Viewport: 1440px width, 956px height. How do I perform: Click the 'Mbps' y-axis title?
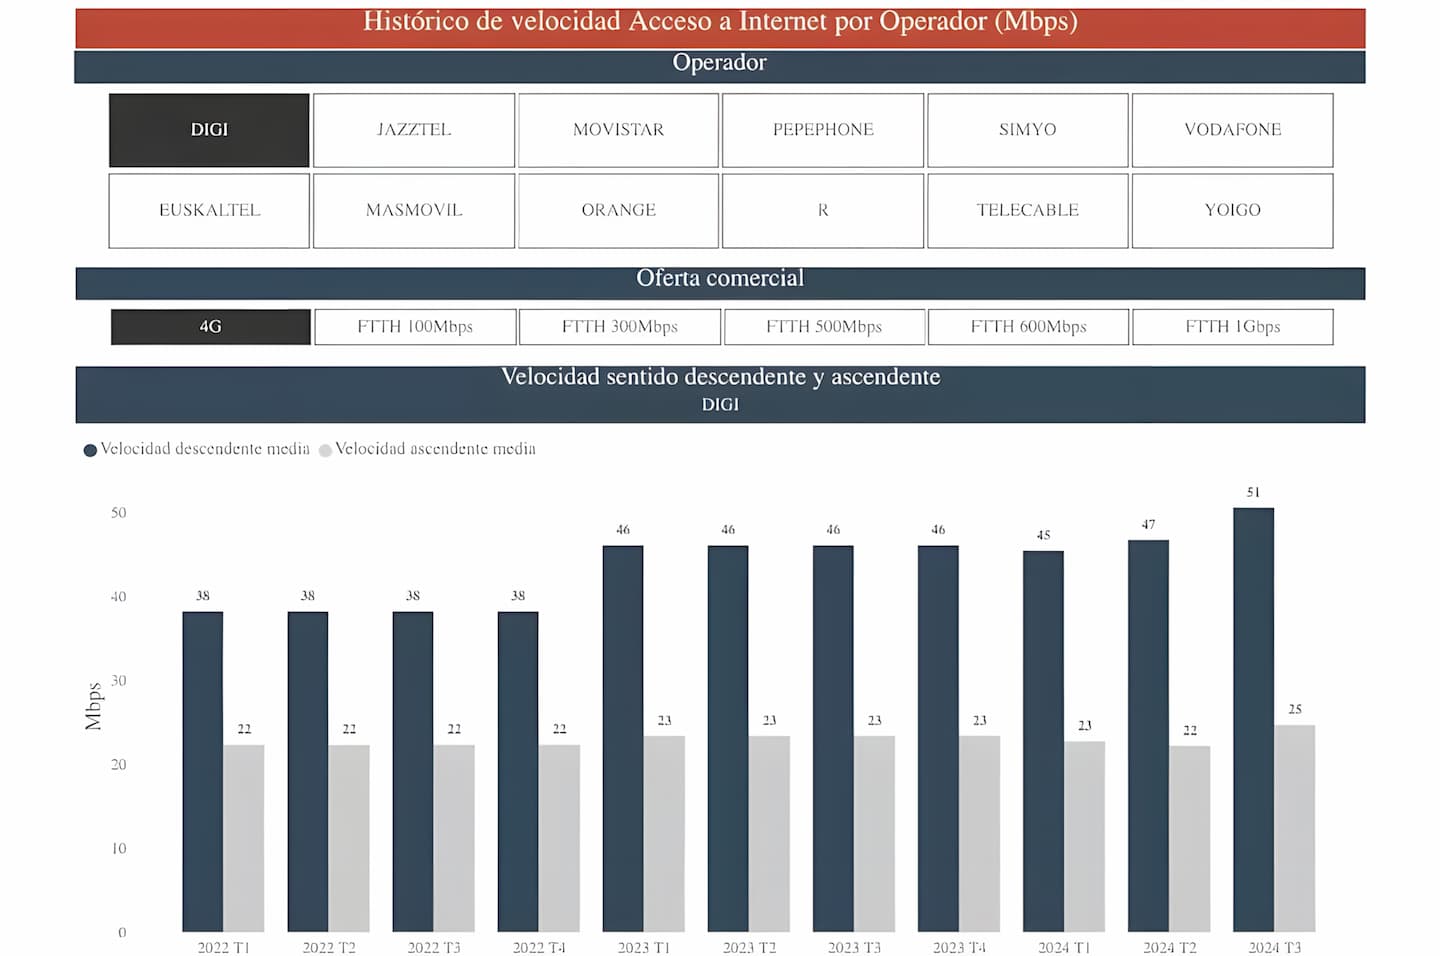point(94,706)
